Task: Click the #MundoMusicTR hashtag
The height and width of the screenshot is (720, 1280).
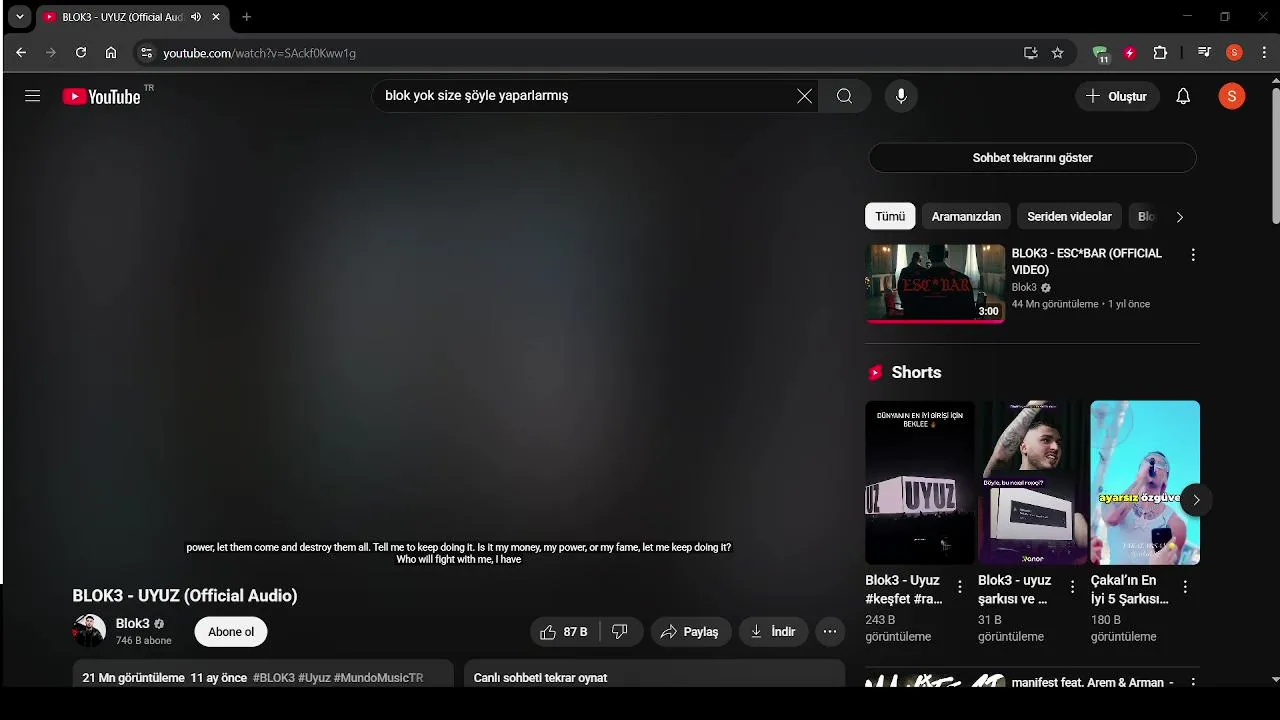Action: pyautogui.click(x=379, y=678)
